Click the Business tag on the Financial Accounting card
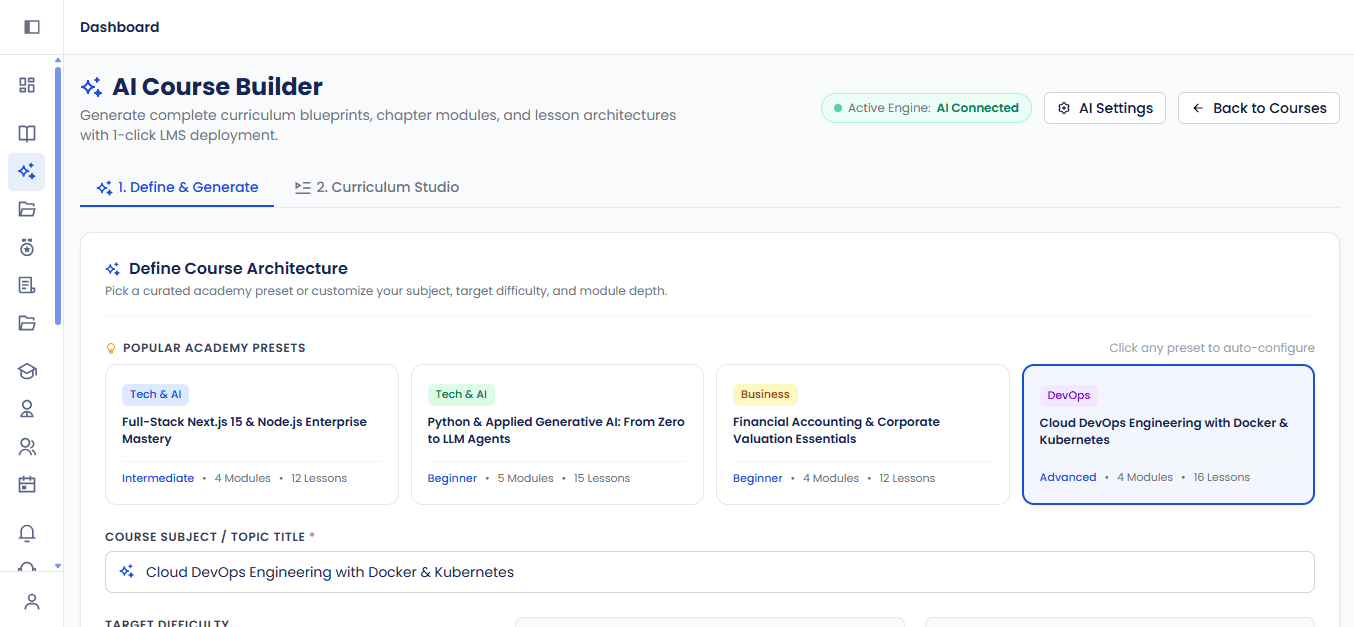Screen dimensions: 1354x627 (766, 394)
